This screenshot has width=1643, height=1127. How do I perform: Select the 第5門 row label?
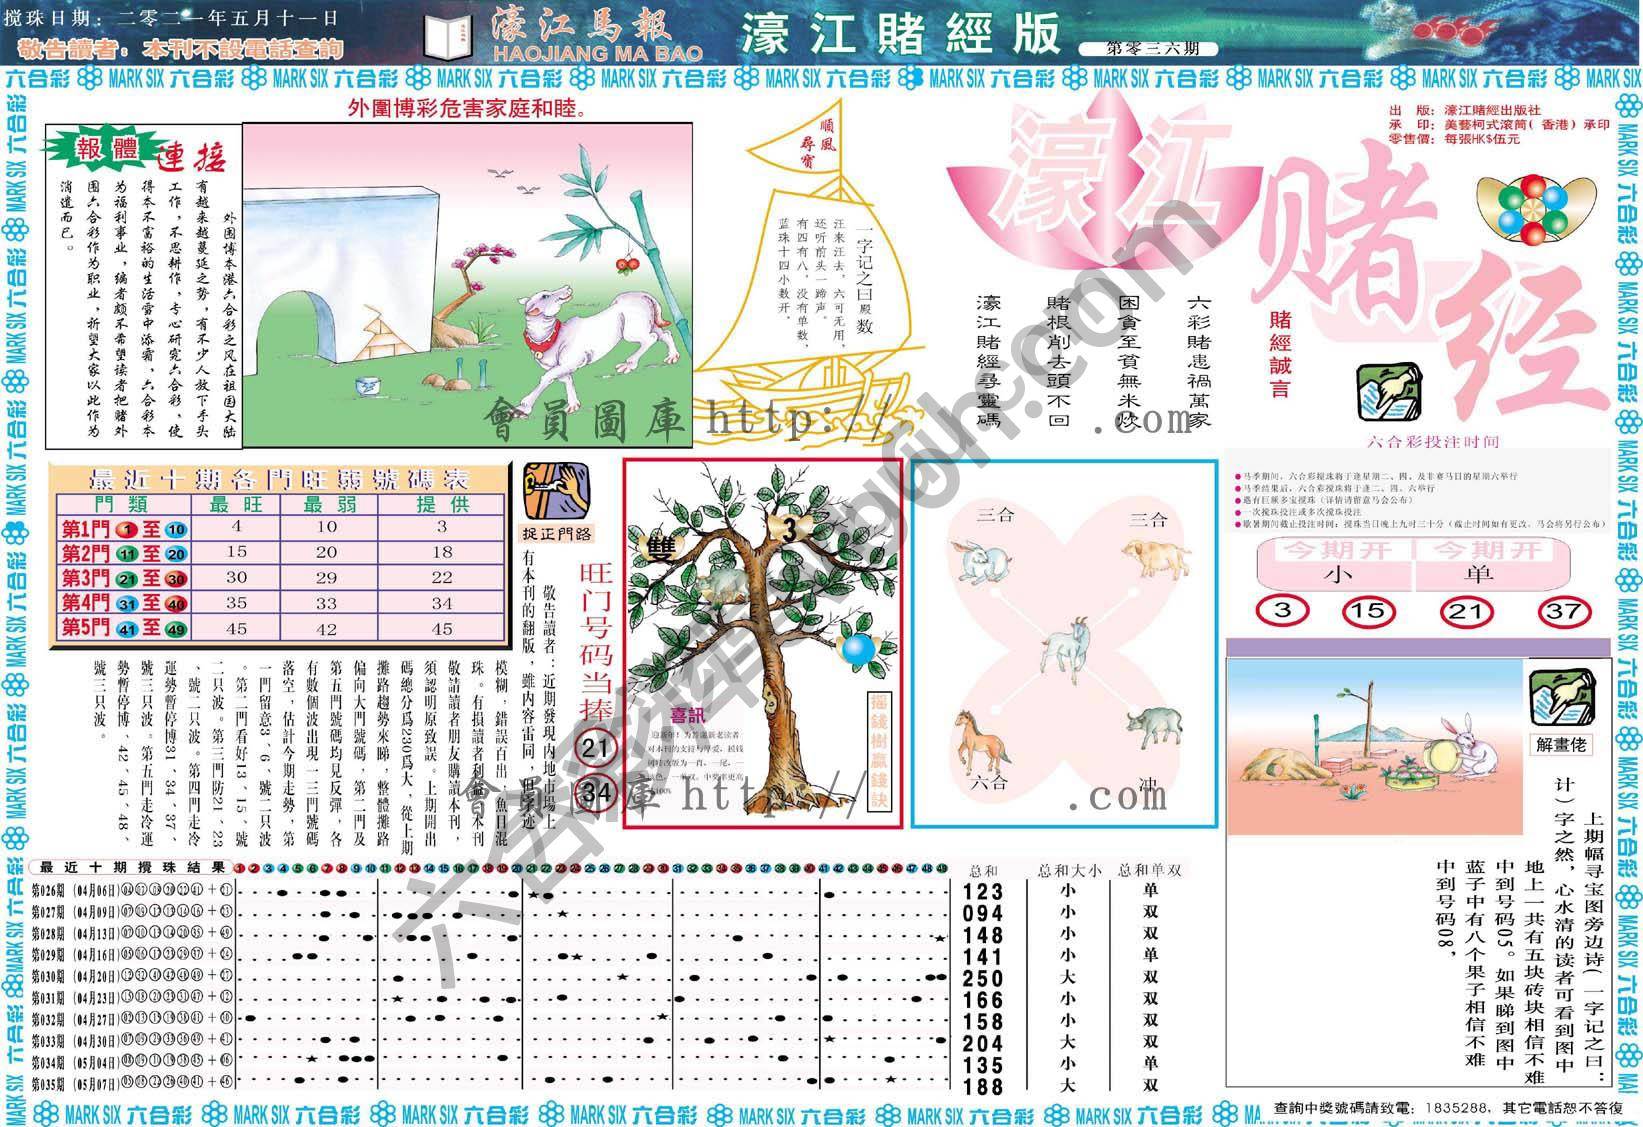click(x=123, y=628)
